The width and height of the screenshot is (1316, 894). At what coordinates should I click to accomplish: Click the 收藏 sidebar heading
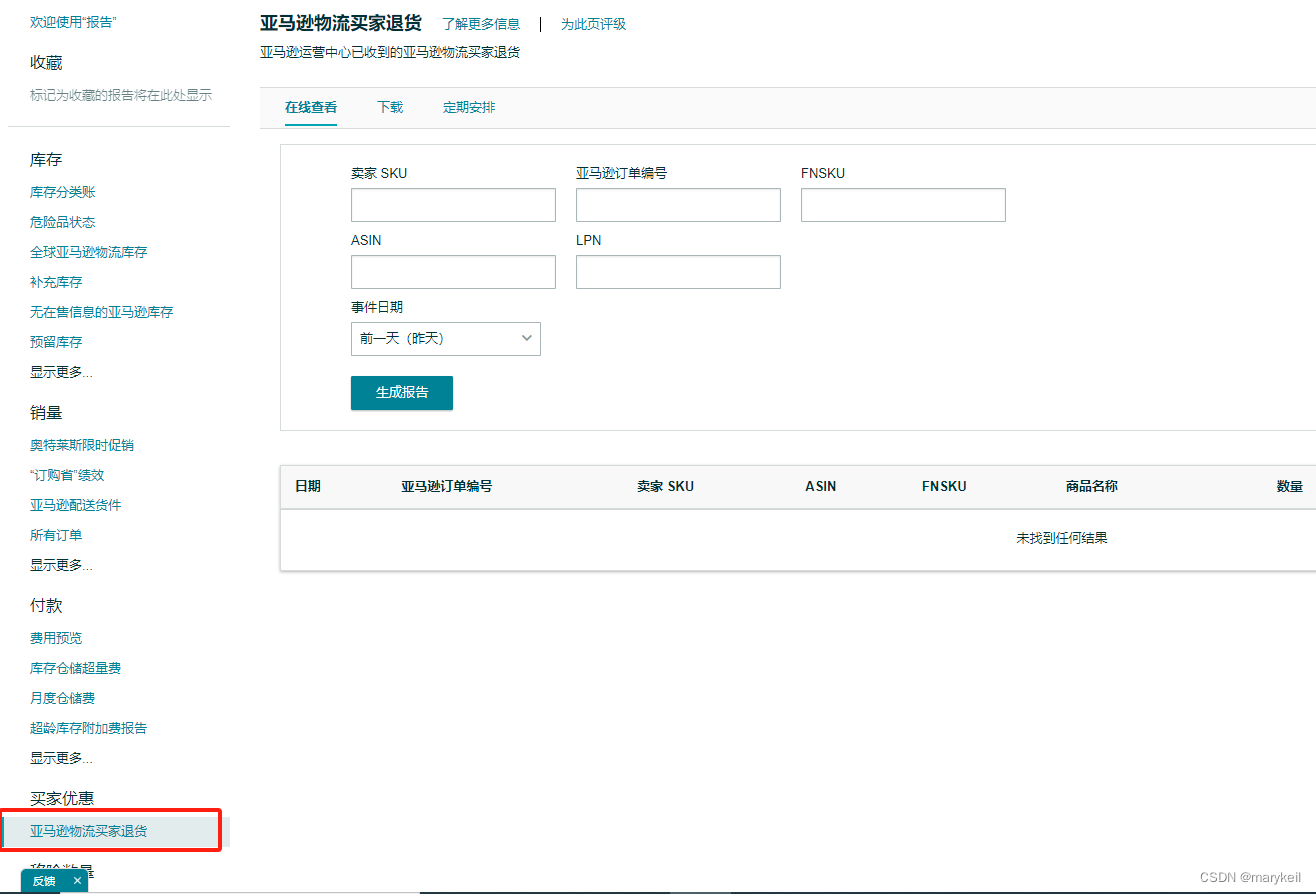click(x=46, y=62)
